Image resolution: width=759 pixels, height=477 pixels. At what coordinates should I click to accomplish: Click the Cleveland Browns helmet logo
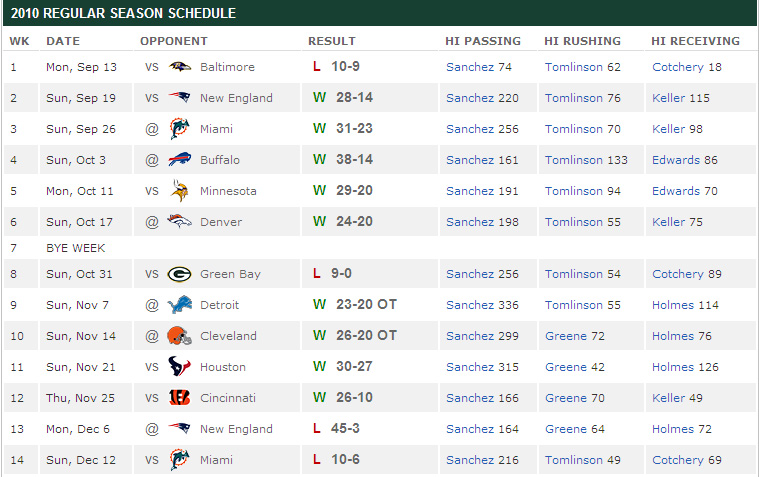(179, 336)
